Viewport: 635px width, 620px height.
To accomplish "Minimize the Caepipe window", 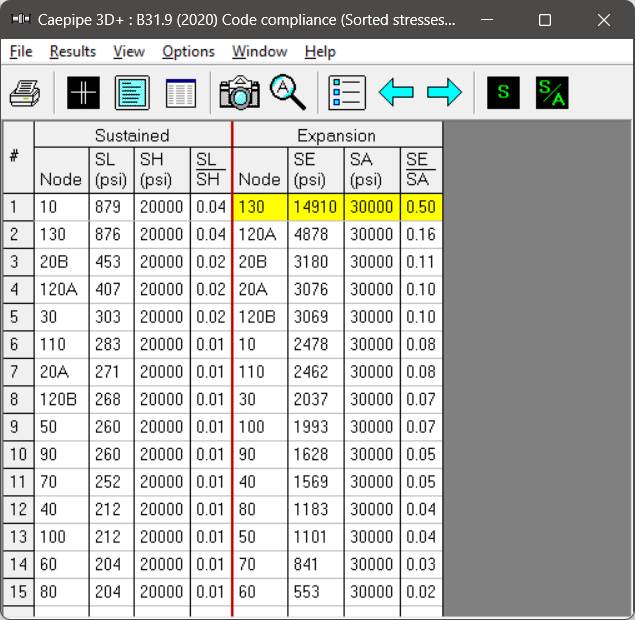I will pos(487,20).
